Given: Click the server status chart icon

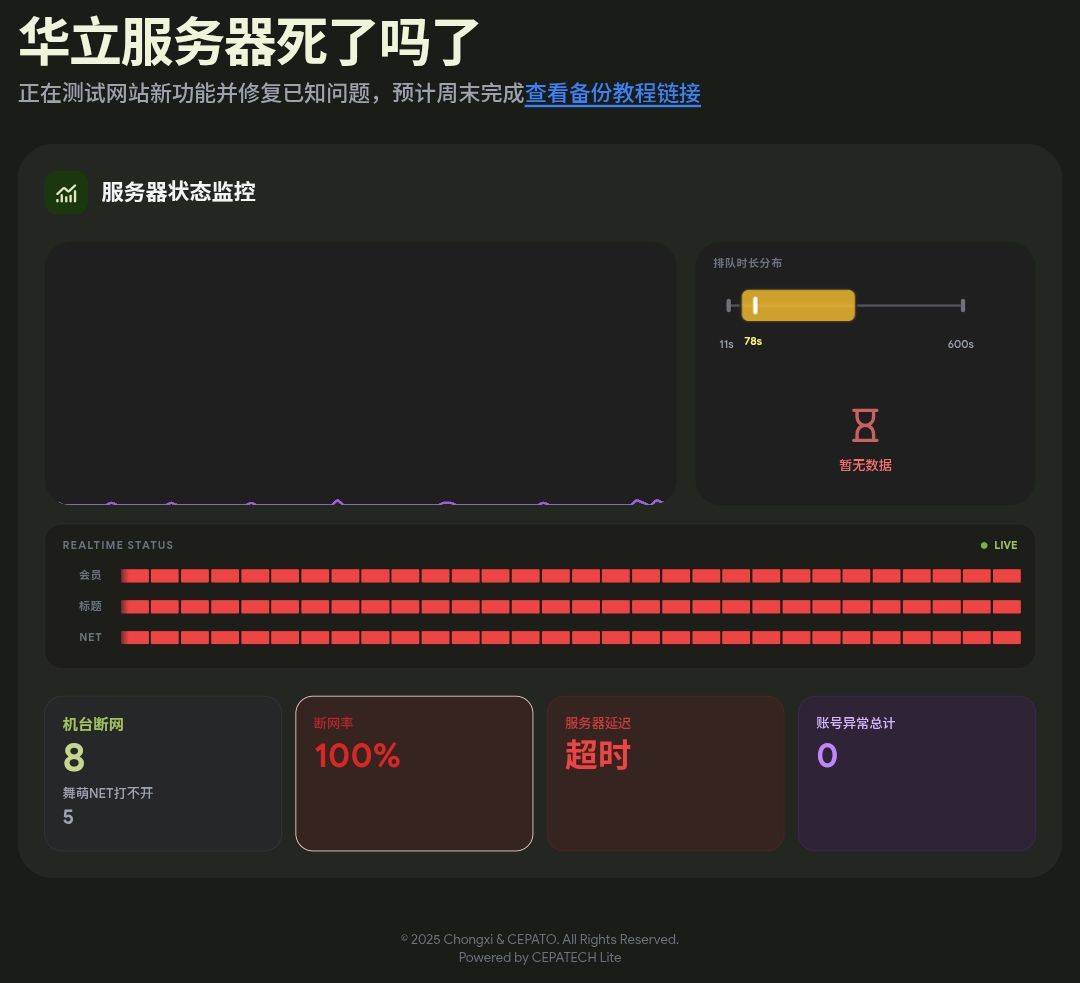Looking at the screenshot, I should [66, 193].
